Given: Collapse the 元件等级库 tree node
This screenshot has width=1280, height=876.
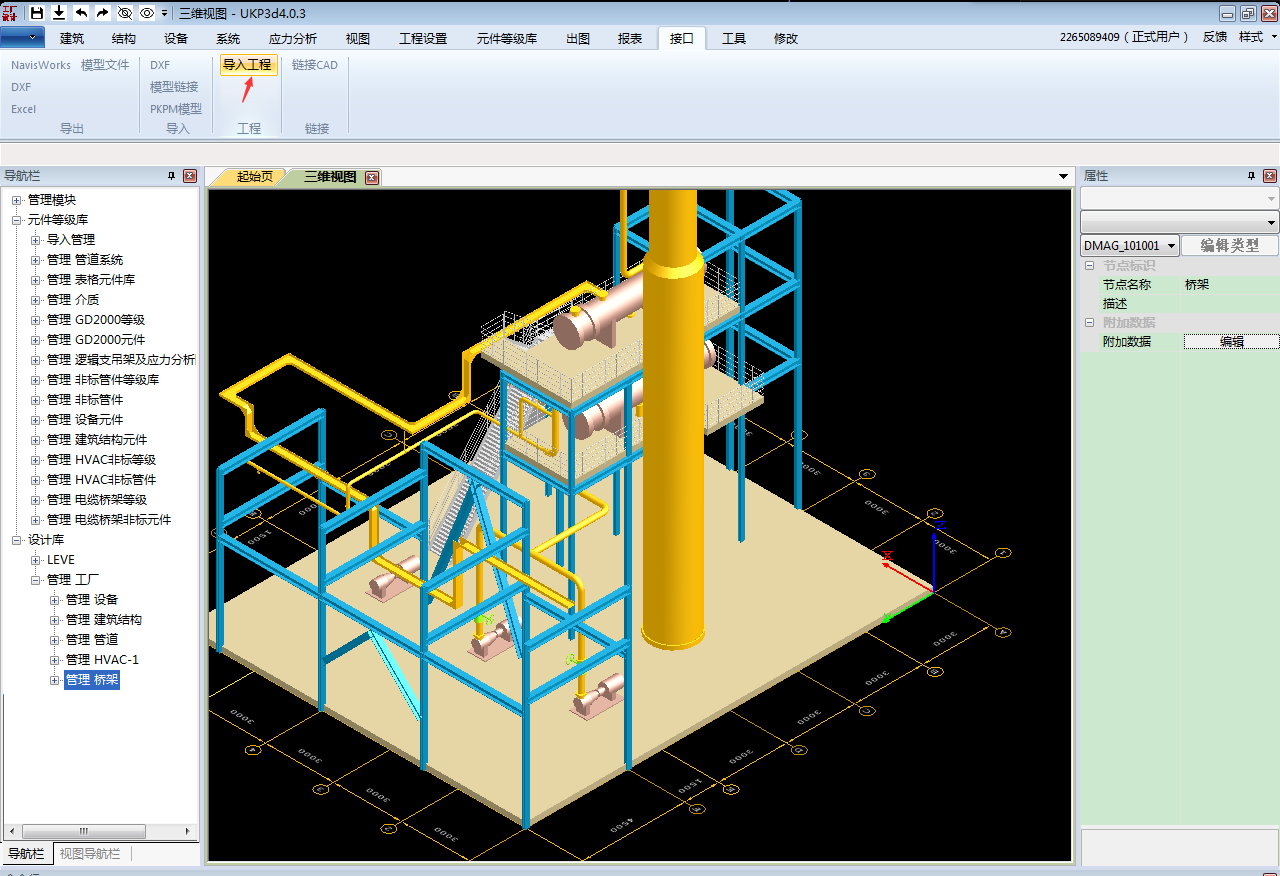Looking at the screenshot, I should point(17,220).
